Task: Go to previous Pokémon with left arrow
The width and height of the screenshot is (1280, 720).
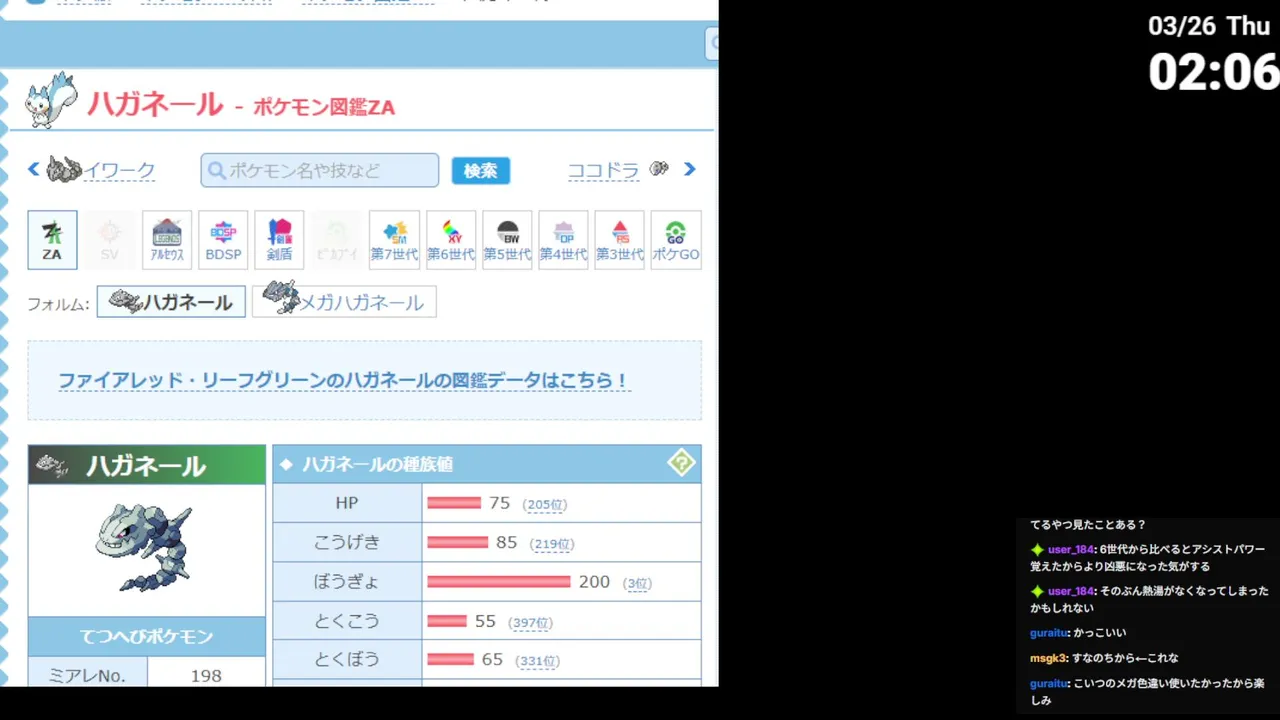Action: point(33,169)
